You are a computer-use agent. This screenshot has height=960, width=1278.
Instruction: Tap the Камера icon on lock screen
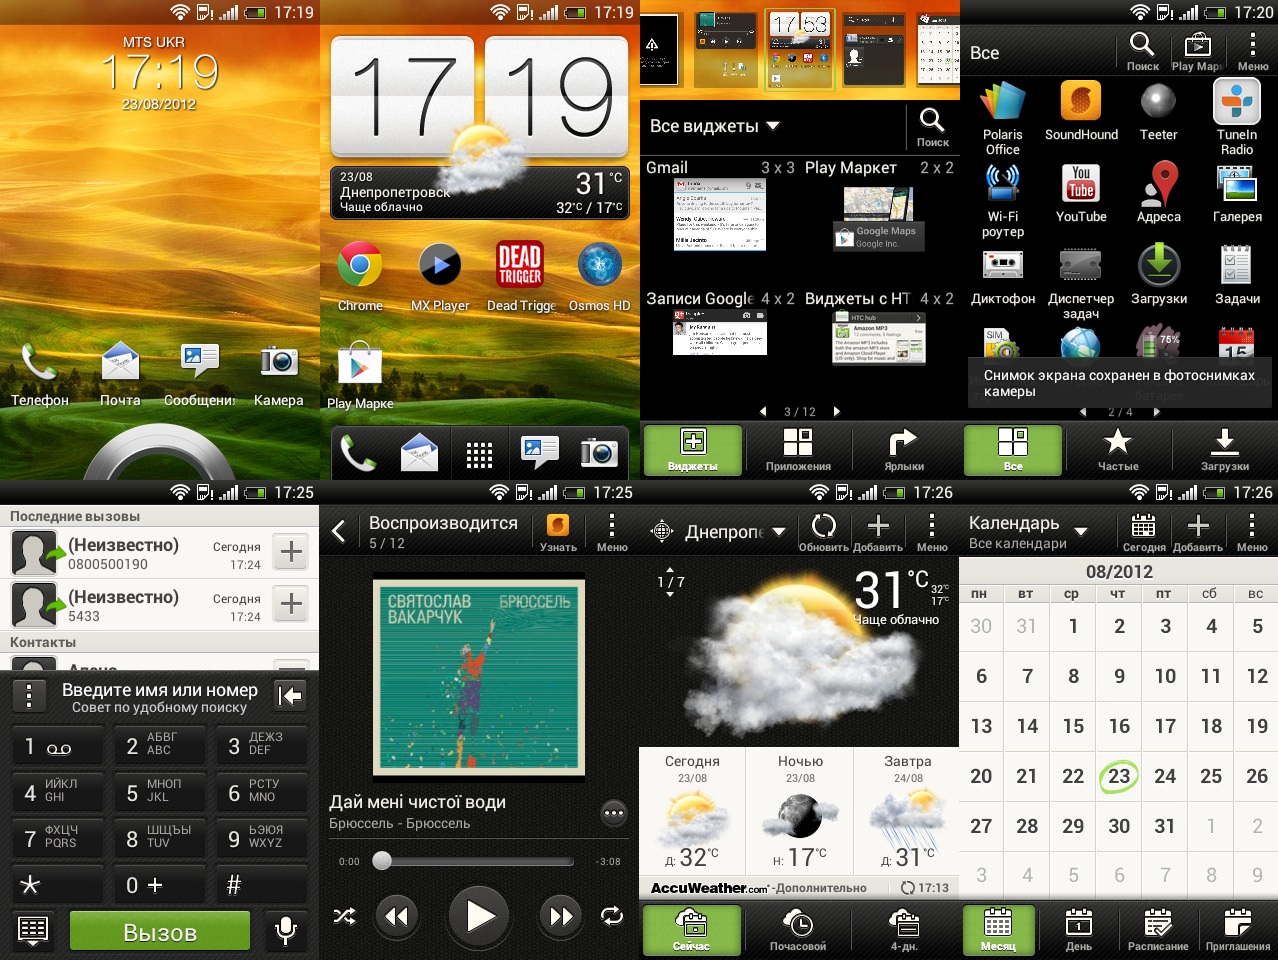[279, 361]
